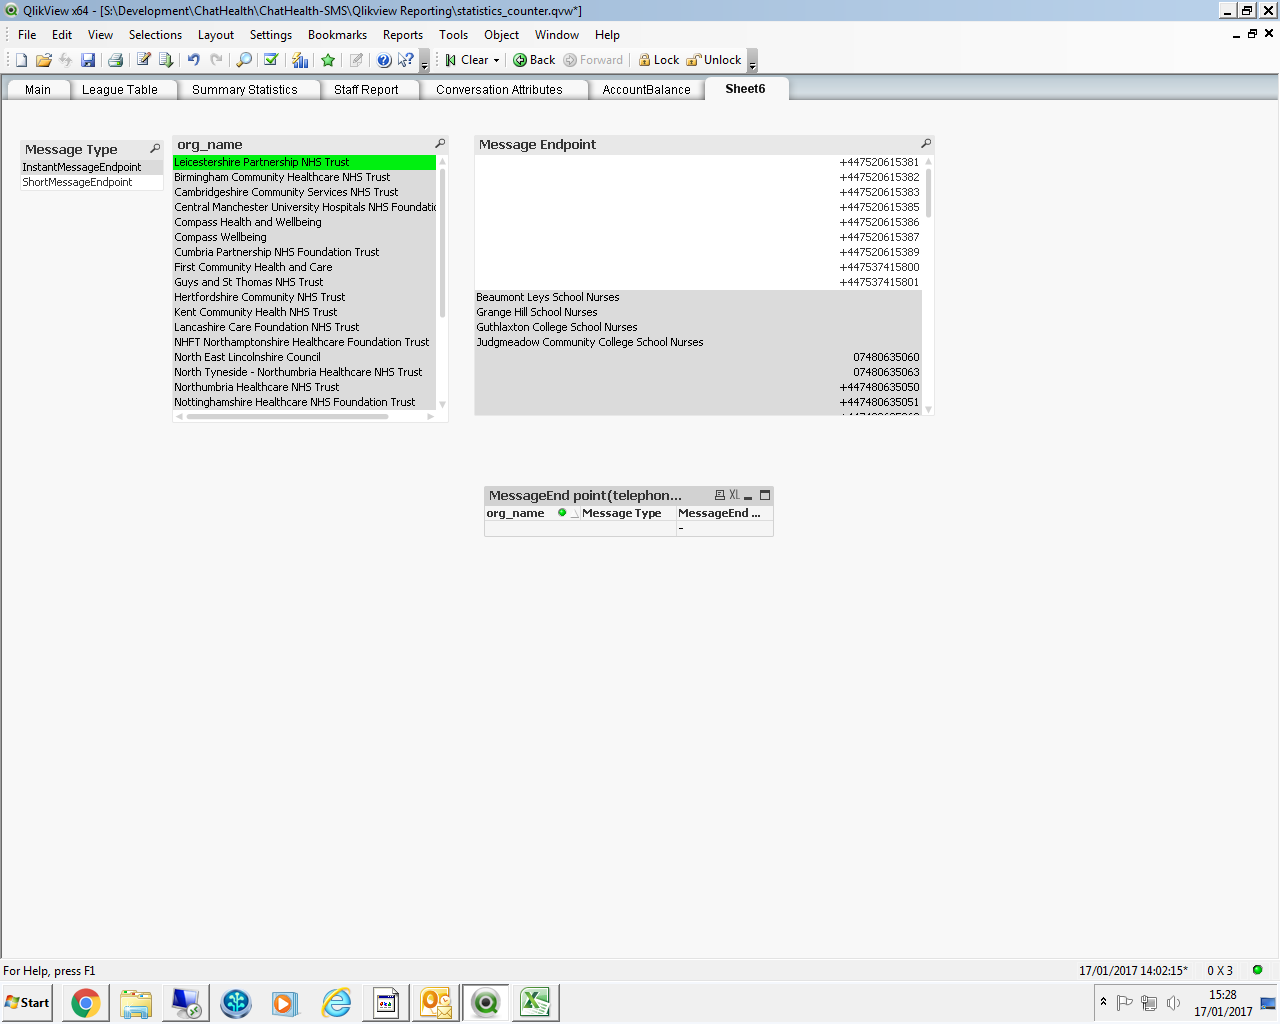This screenshot has width=1280, height=1024.
Task: Minimize the MessageEnd point table object
Action: tap(748, 495)
